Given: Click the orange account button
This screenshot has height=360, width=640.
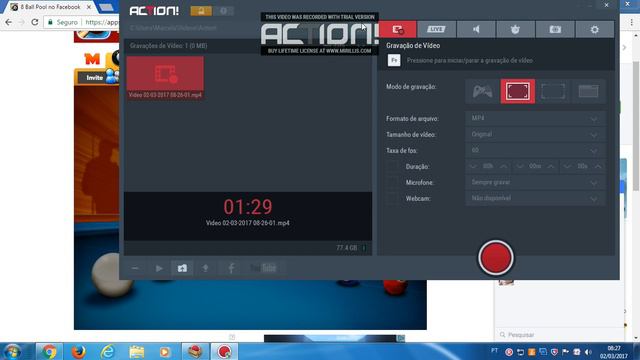Looking at the screenshot, I should (201, 11).
